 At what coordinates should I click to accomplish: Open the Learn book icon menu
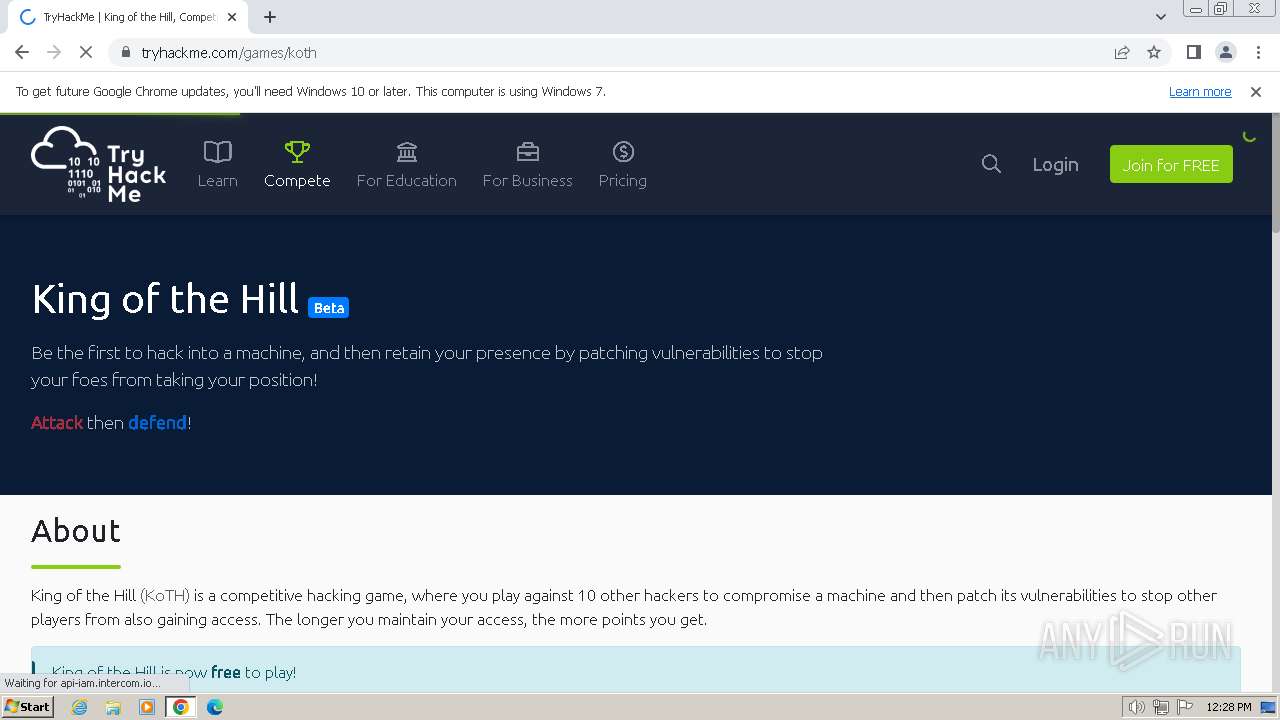217,165
